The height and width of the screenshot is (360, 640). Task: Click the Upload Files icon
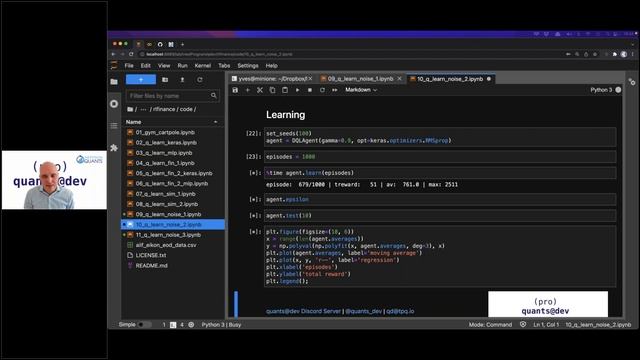point(182,80)
